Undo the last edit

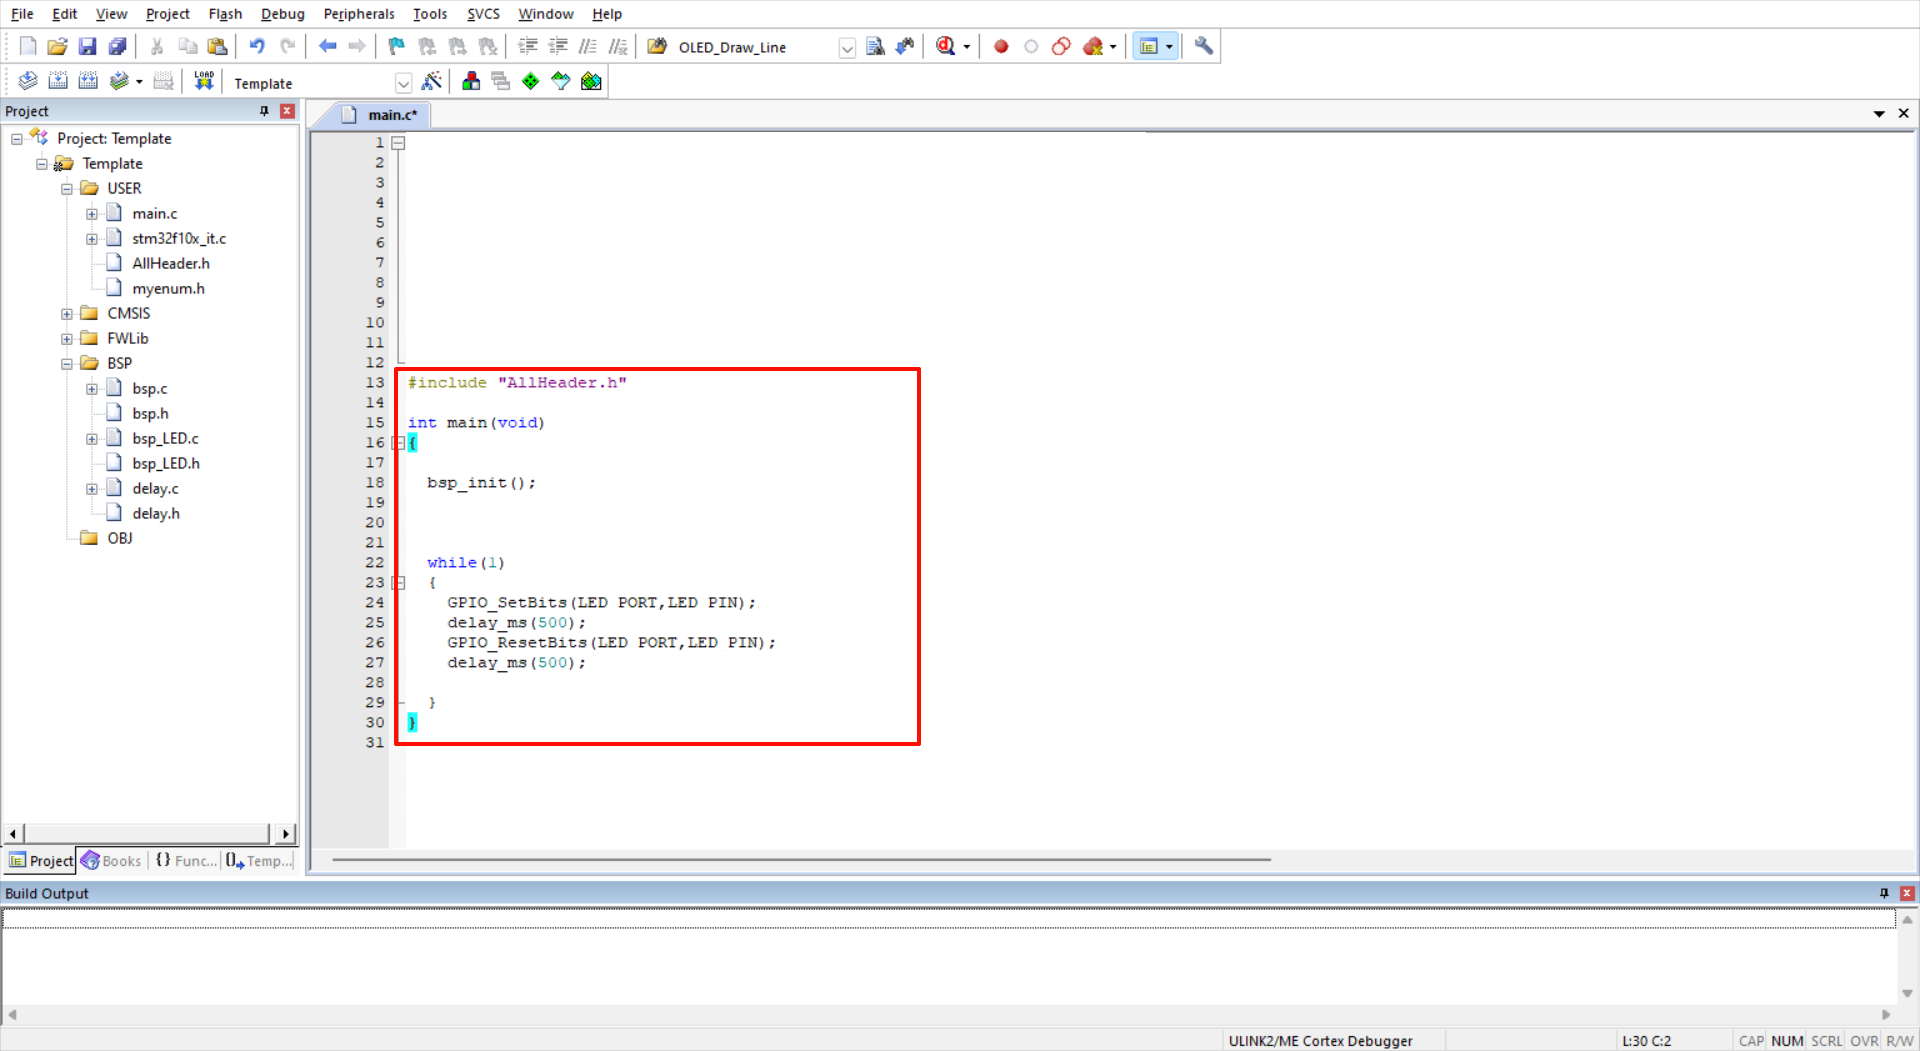(x=257, y=46)
